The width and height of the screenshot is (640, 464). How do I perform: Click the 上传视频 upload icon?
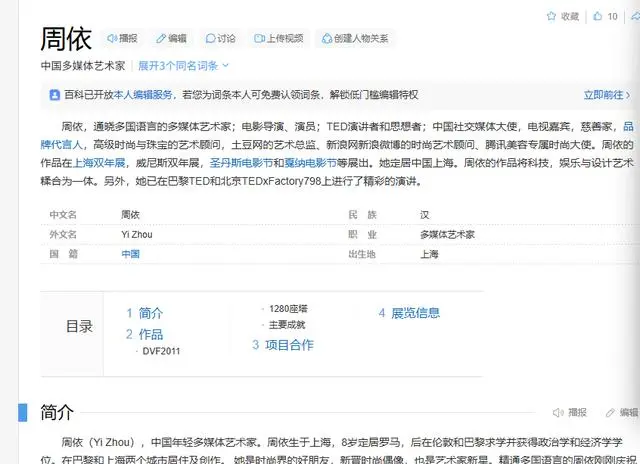pyautogui.click(x=258, y=39)
